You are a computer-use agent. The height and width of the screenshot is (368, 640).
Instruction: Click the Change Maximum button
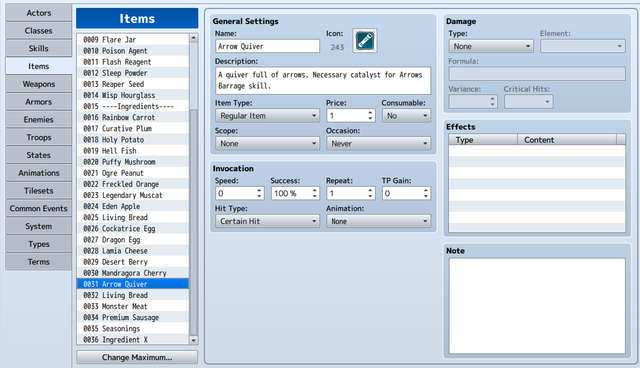point(137,357)
